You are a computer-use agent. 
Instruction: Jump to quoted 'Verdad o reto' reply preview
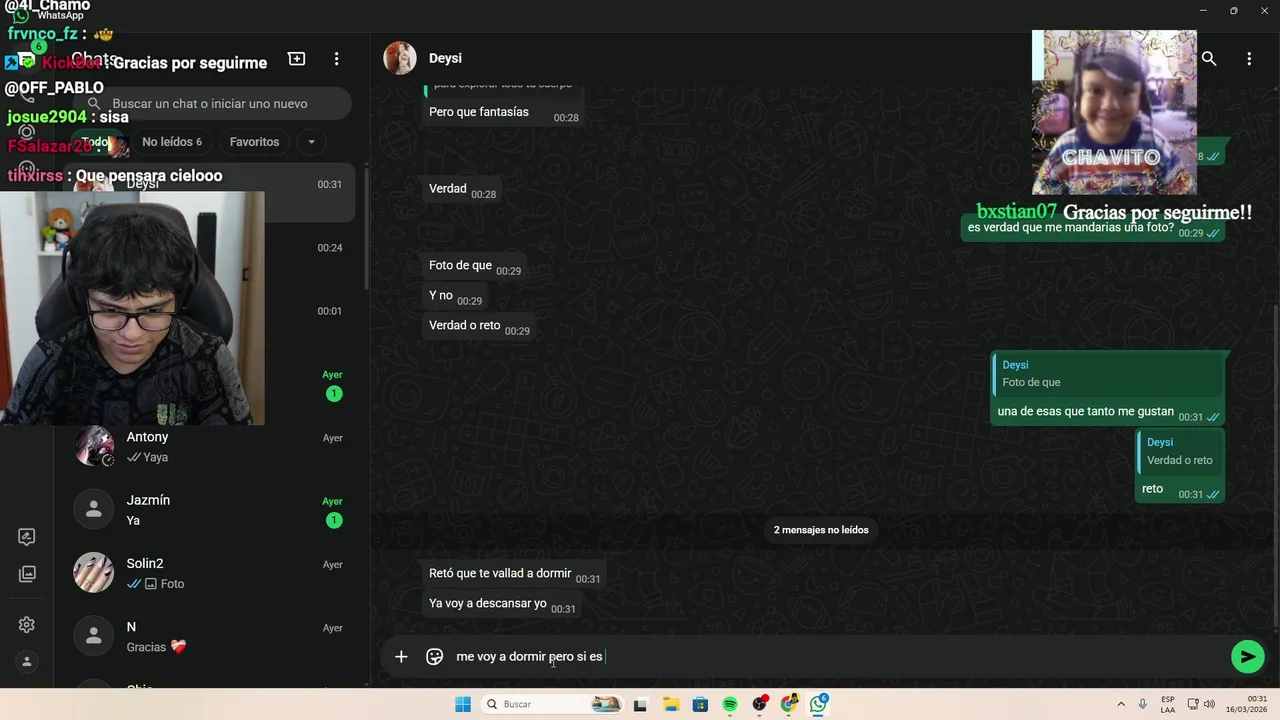(1180, 451)
